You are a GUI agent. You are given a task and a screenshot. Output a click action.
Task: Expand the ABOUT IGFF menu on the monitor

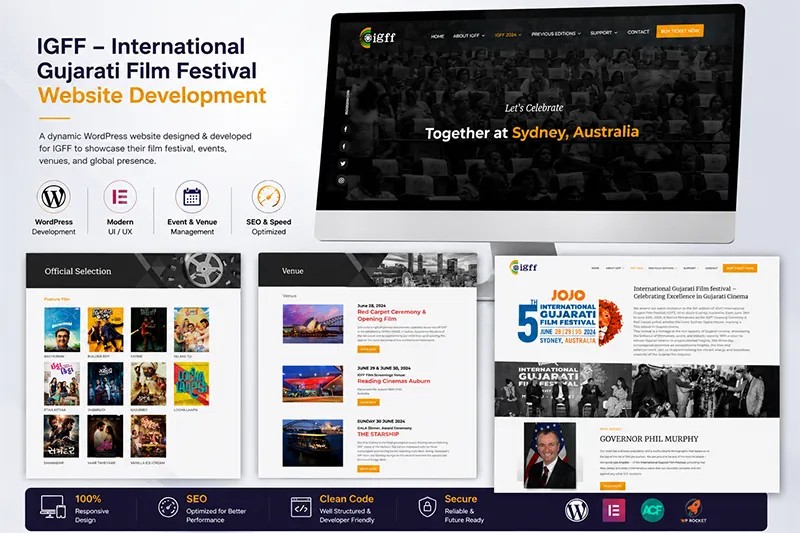coord(469,36)
